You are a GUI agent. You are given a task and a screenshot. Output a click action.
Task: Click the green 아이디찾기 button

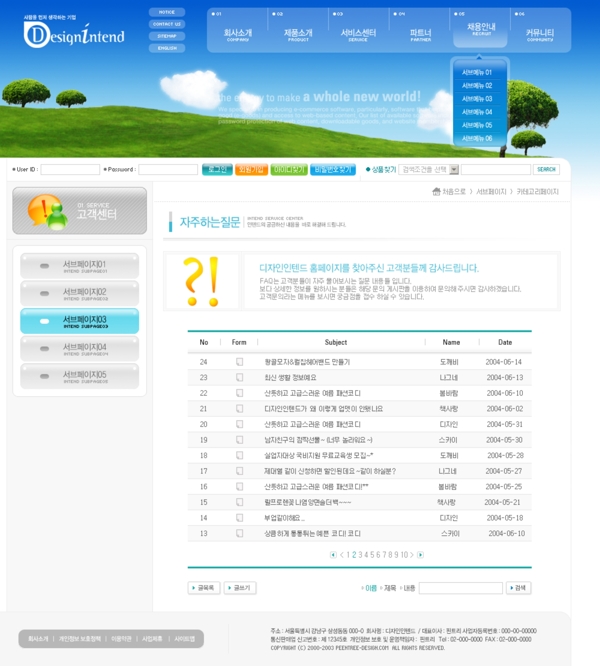pos(289,169)
